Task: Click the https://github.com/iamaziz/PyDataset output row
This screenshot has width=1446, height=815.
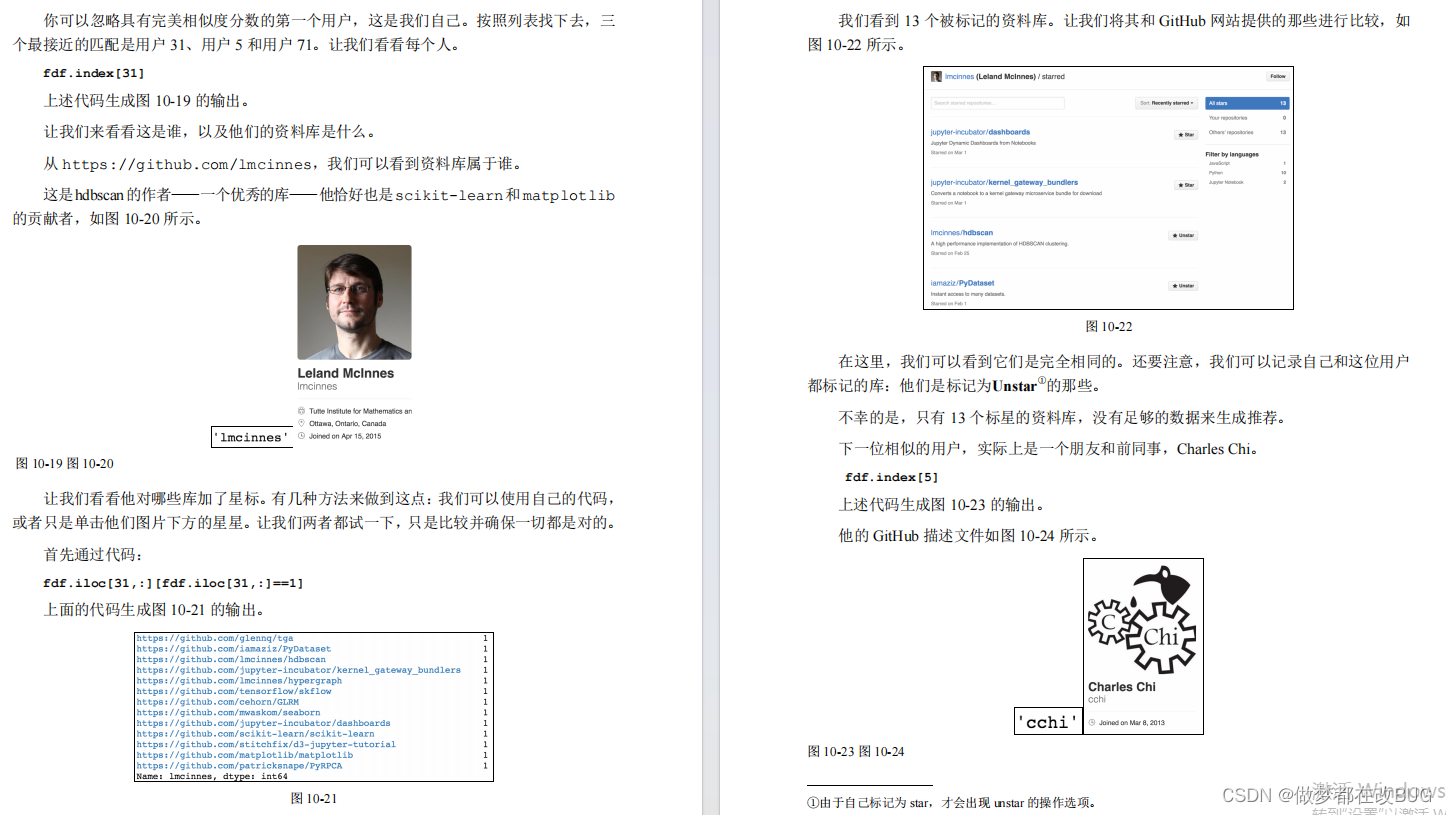Action: coord(313,649)
